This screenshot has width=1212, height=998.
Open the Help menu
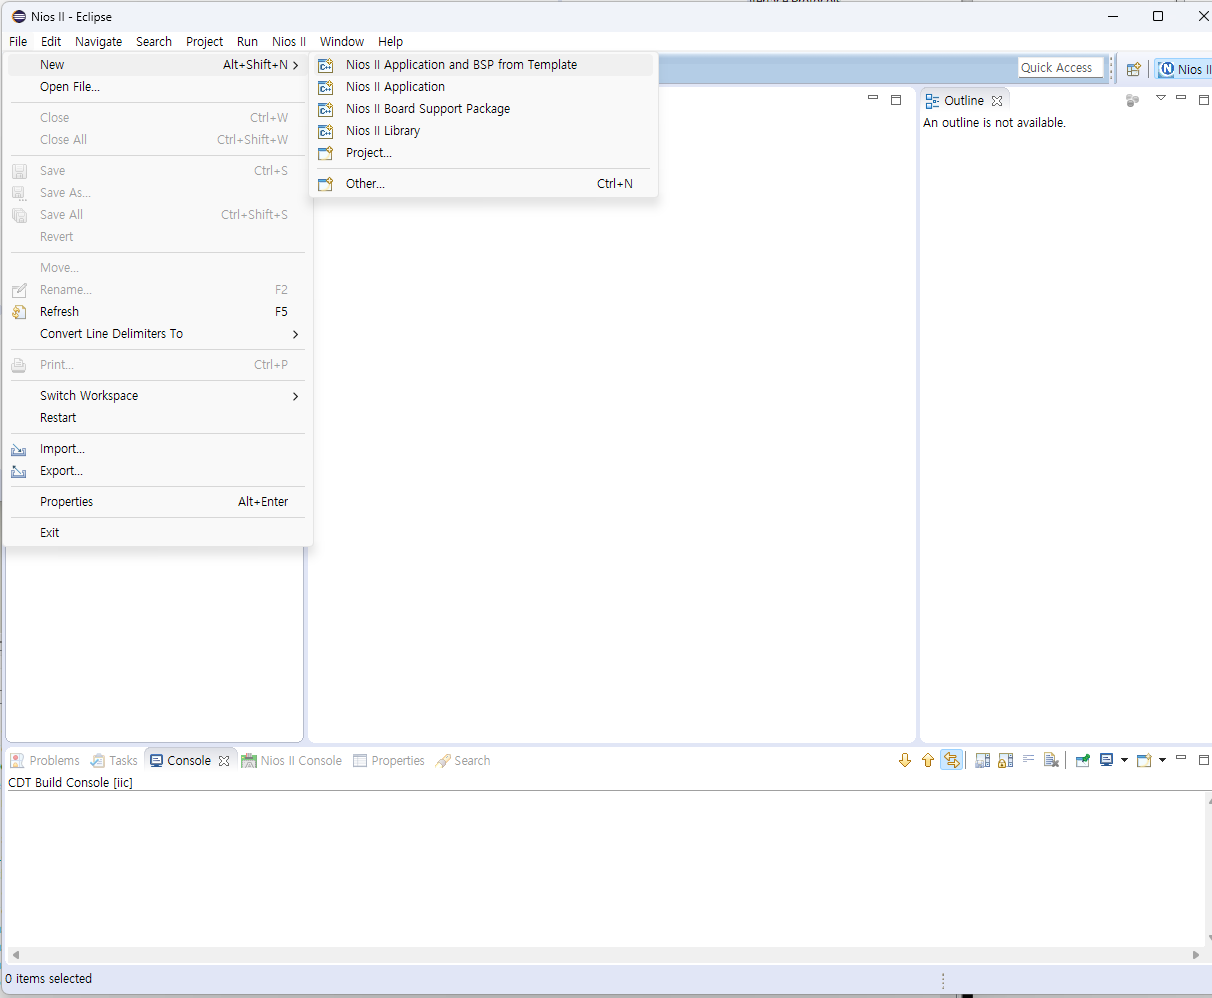pos(391,42)
